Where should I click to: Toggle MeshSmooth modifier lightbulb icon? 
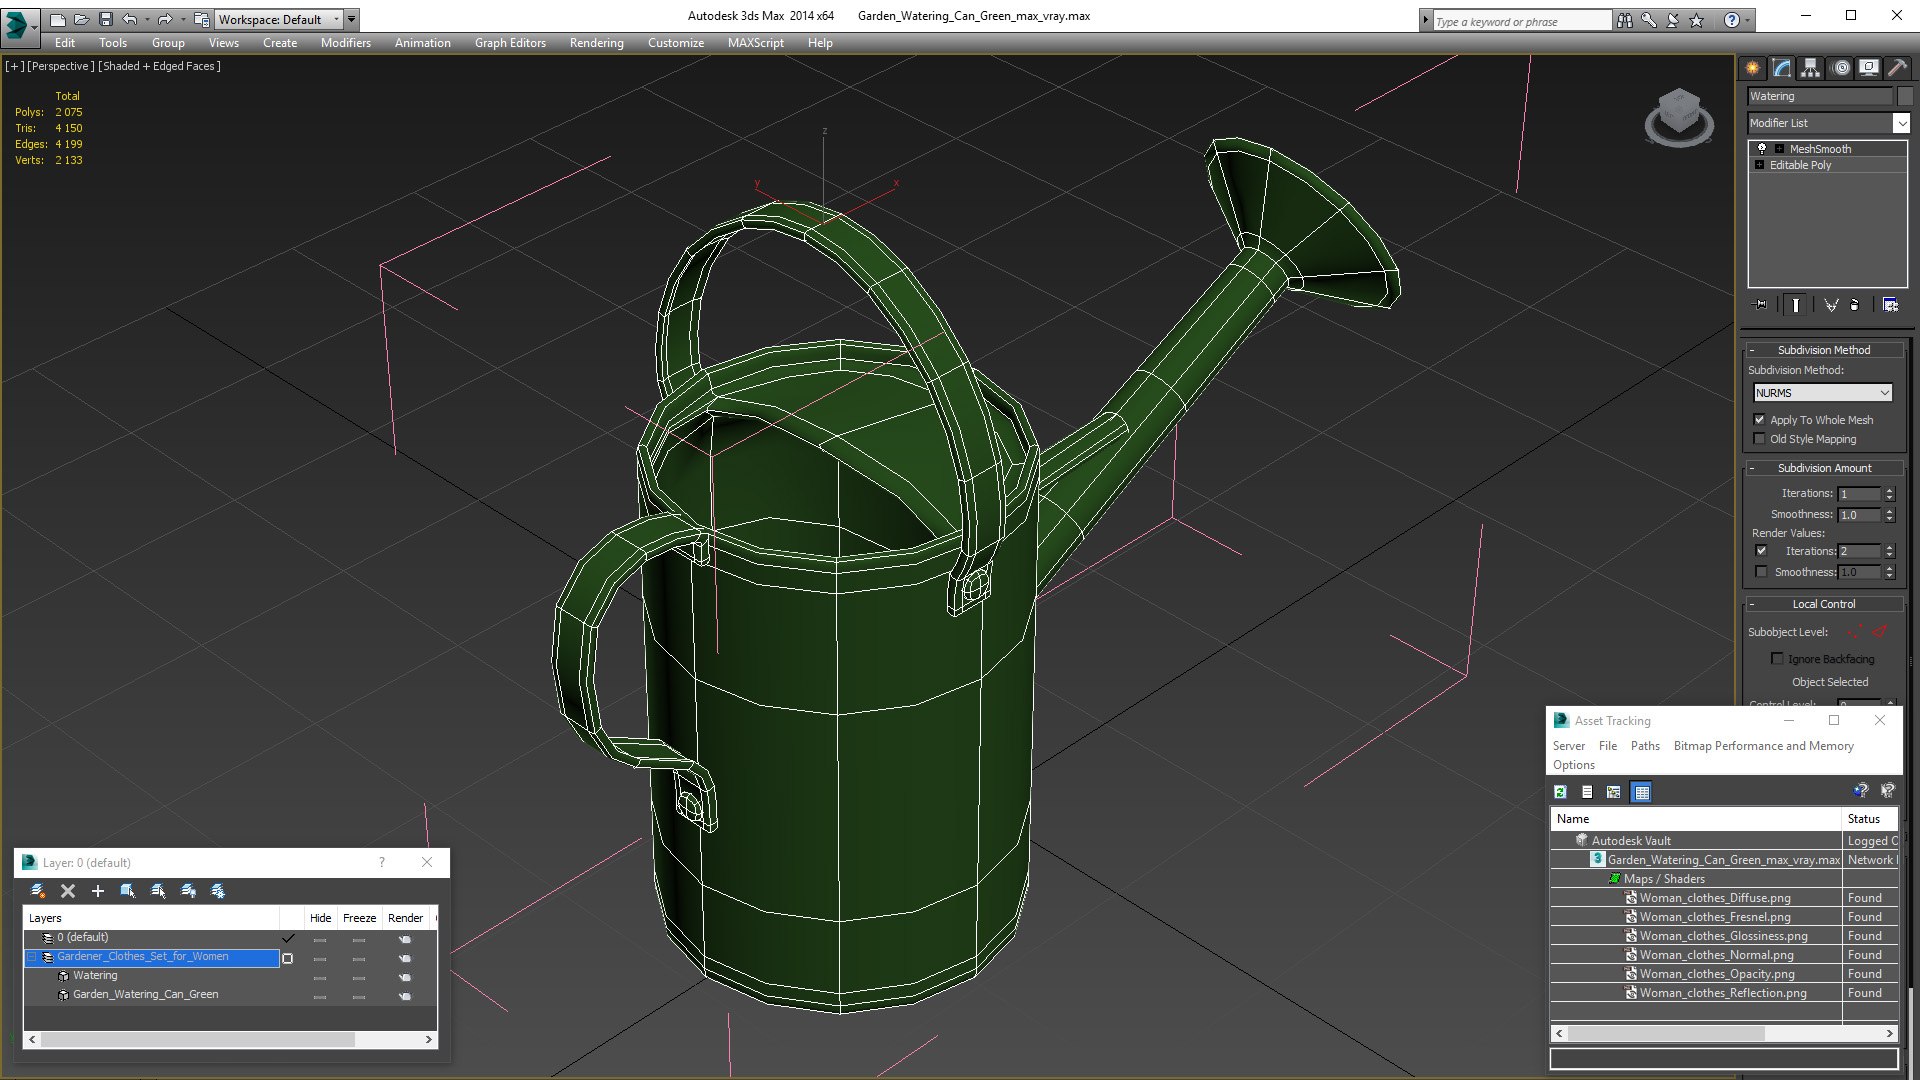(1762, 148)
